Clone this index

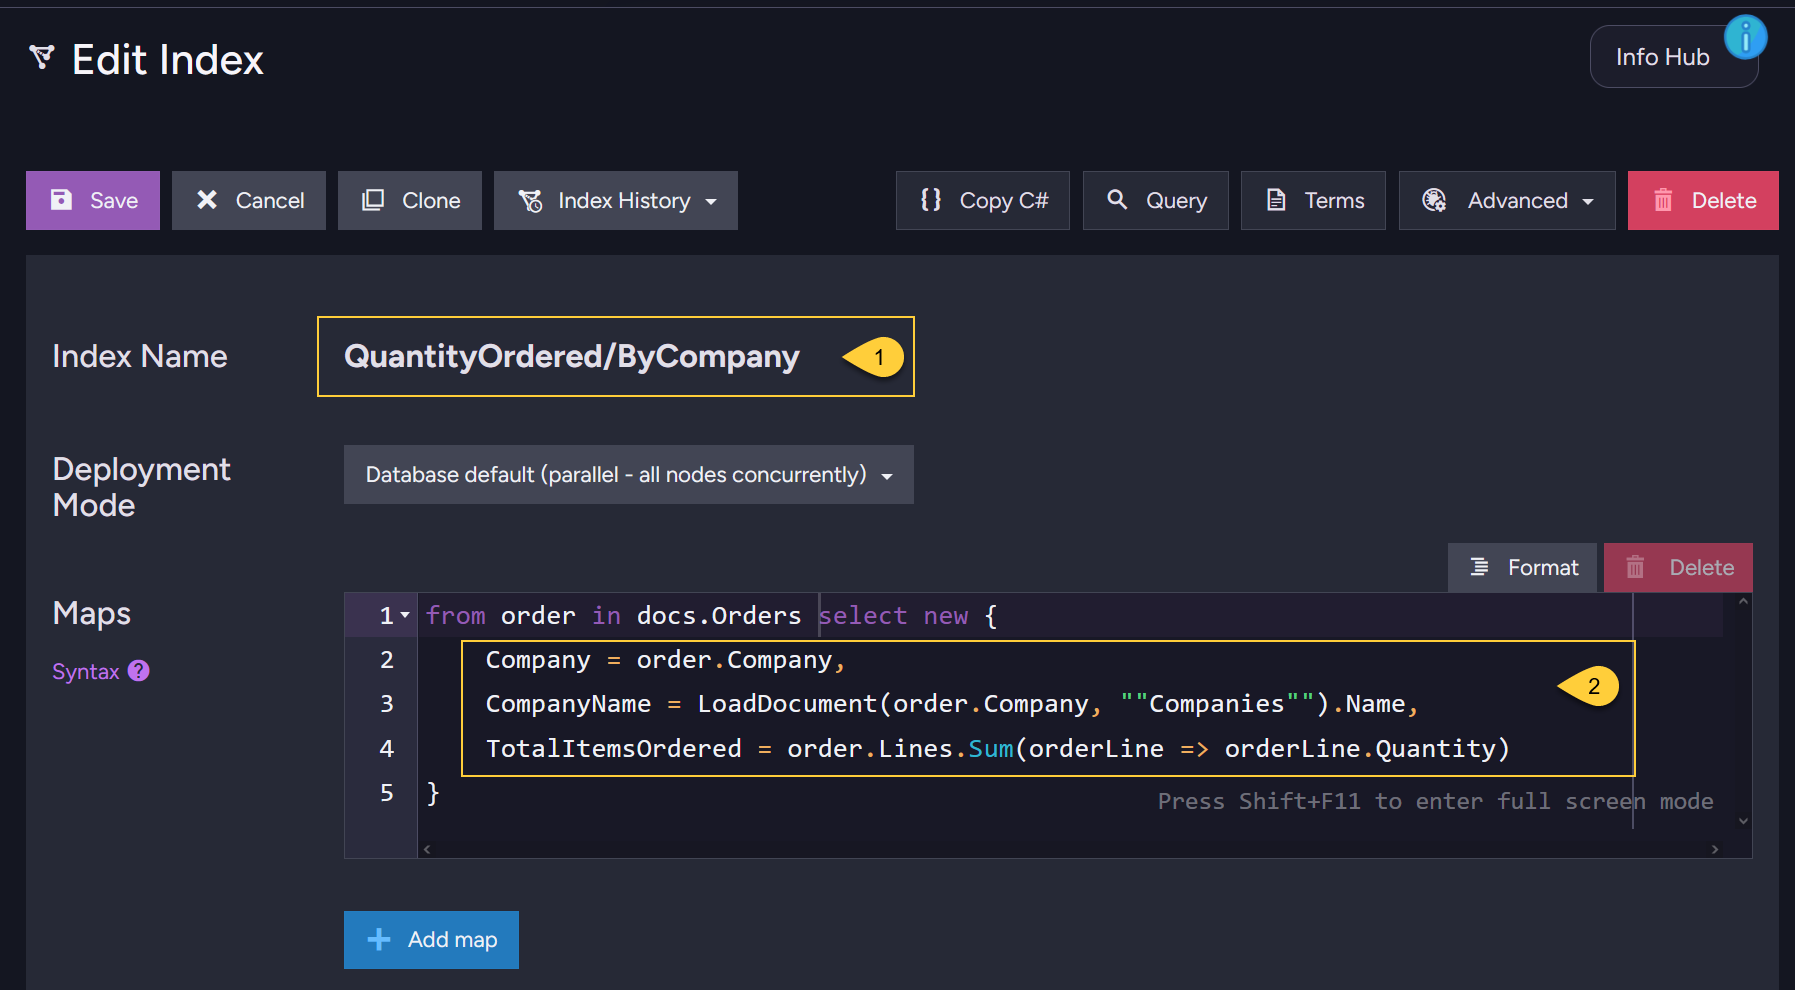410,200
